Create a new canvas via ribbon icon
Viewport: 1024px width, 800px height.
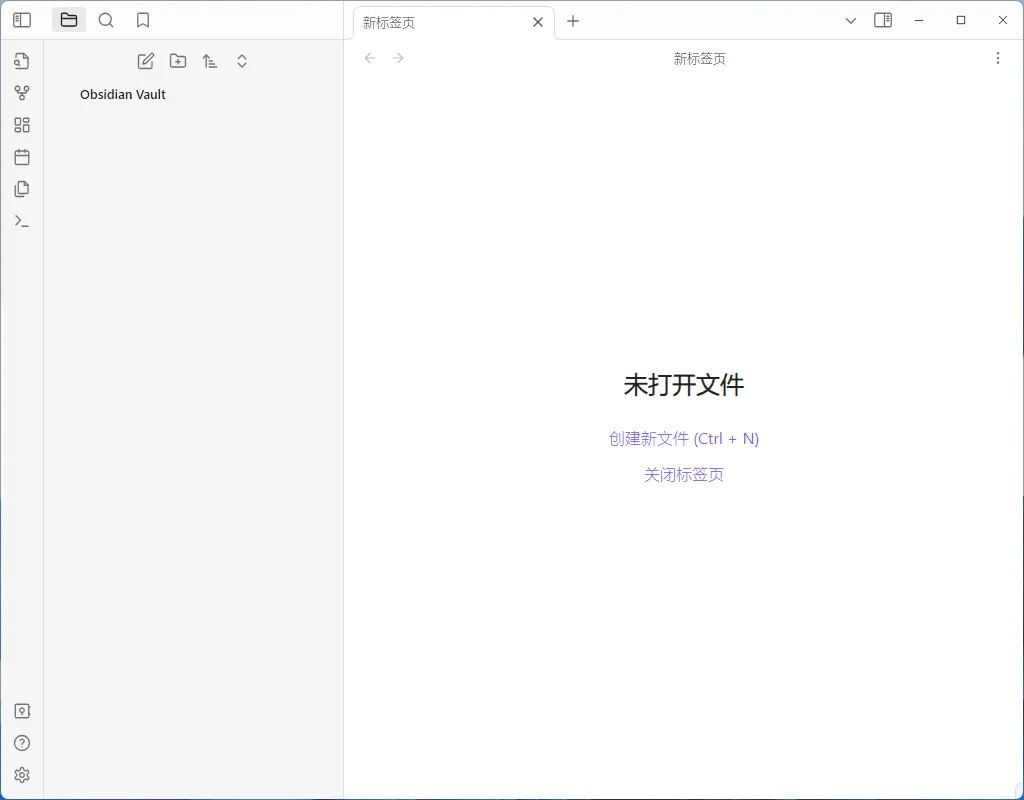click(x=22, y=125)
